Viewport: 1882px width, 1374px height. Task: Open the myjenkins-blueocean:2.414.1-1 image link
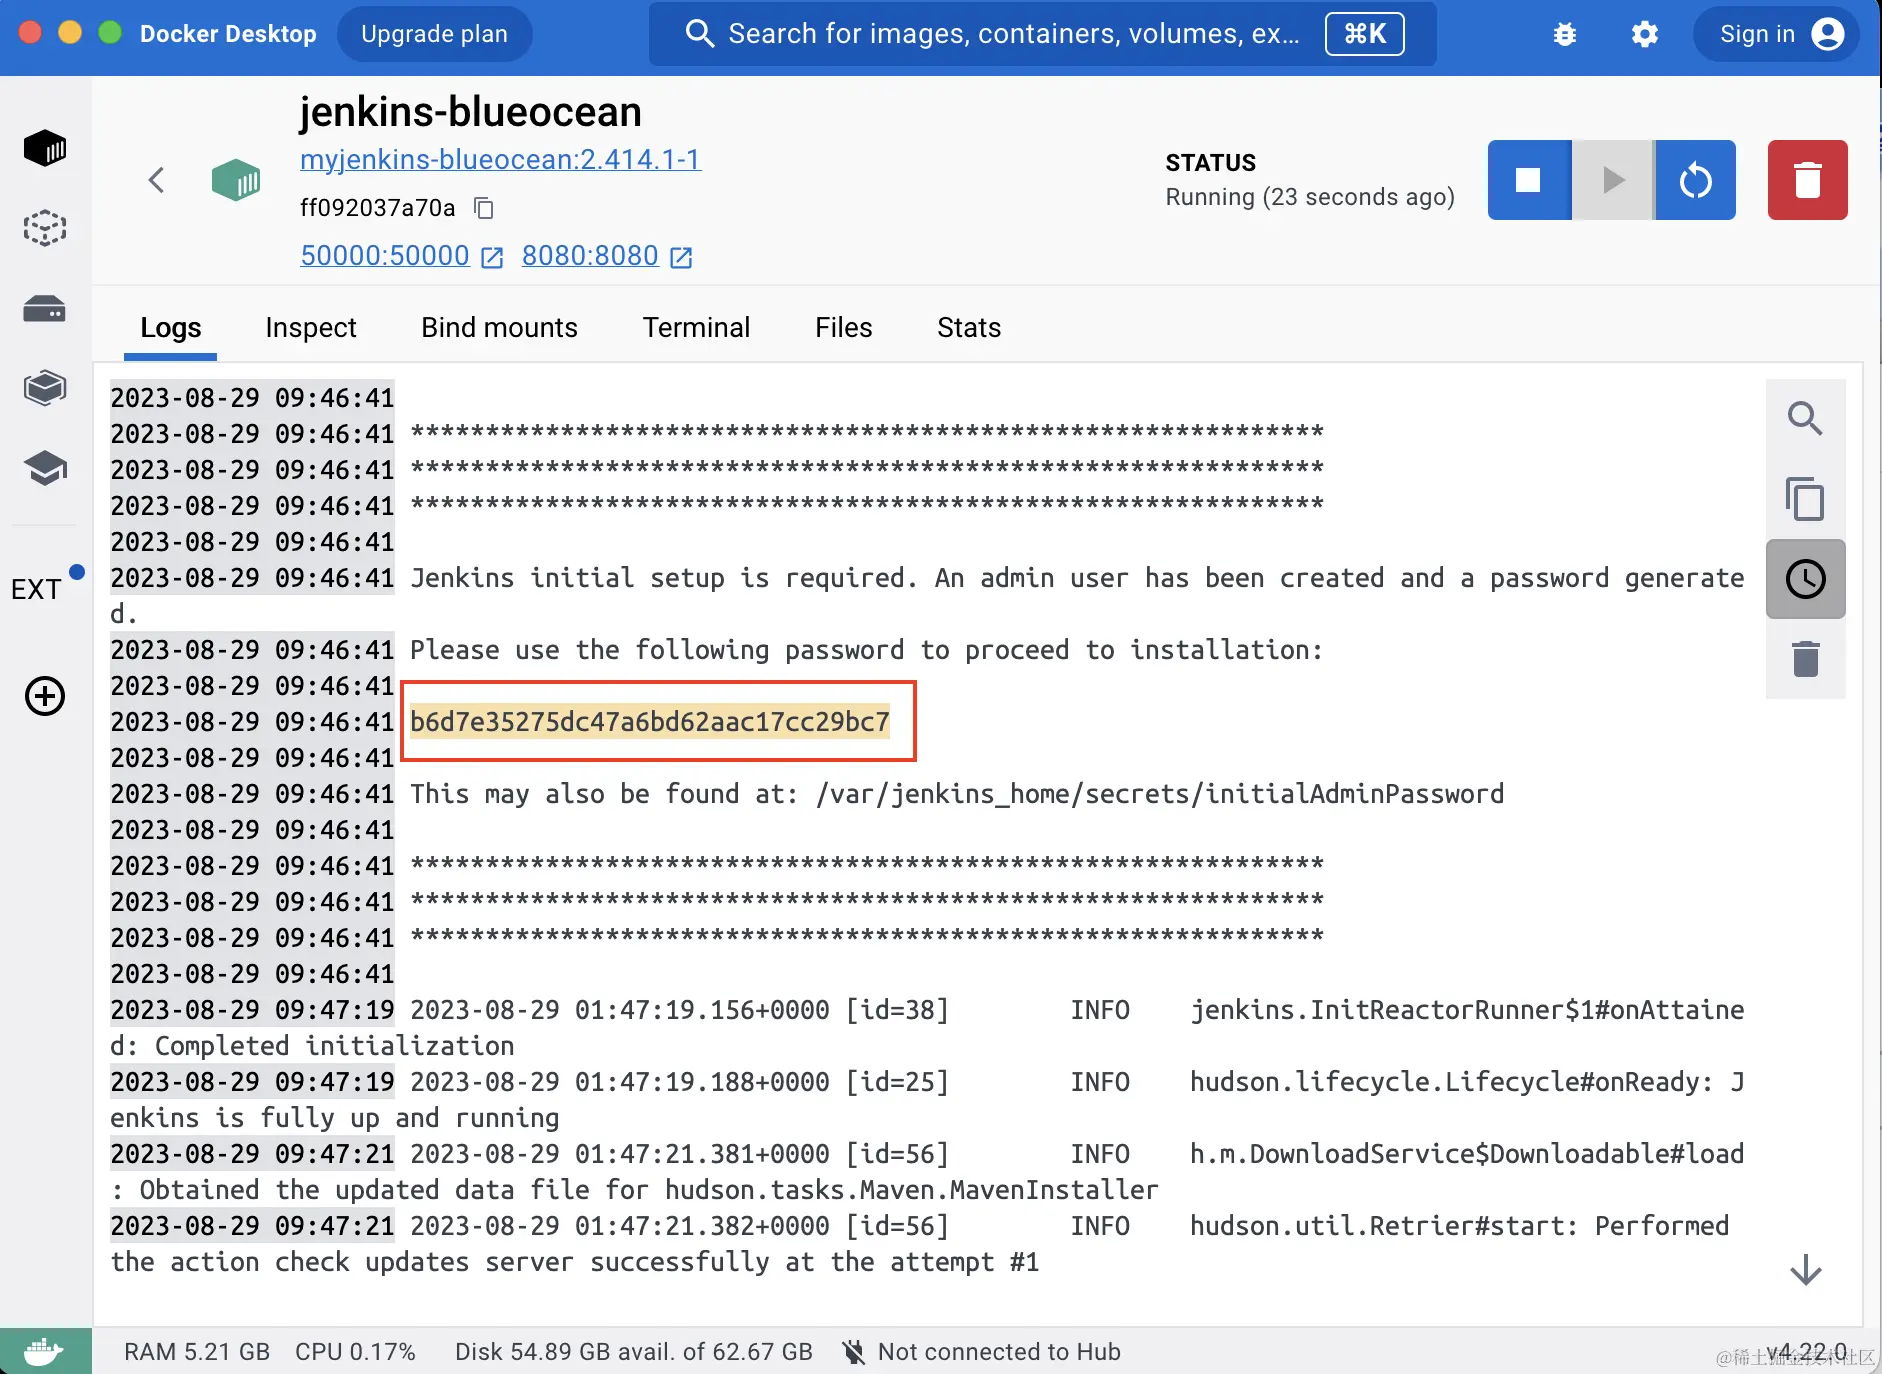coord(500,160)
